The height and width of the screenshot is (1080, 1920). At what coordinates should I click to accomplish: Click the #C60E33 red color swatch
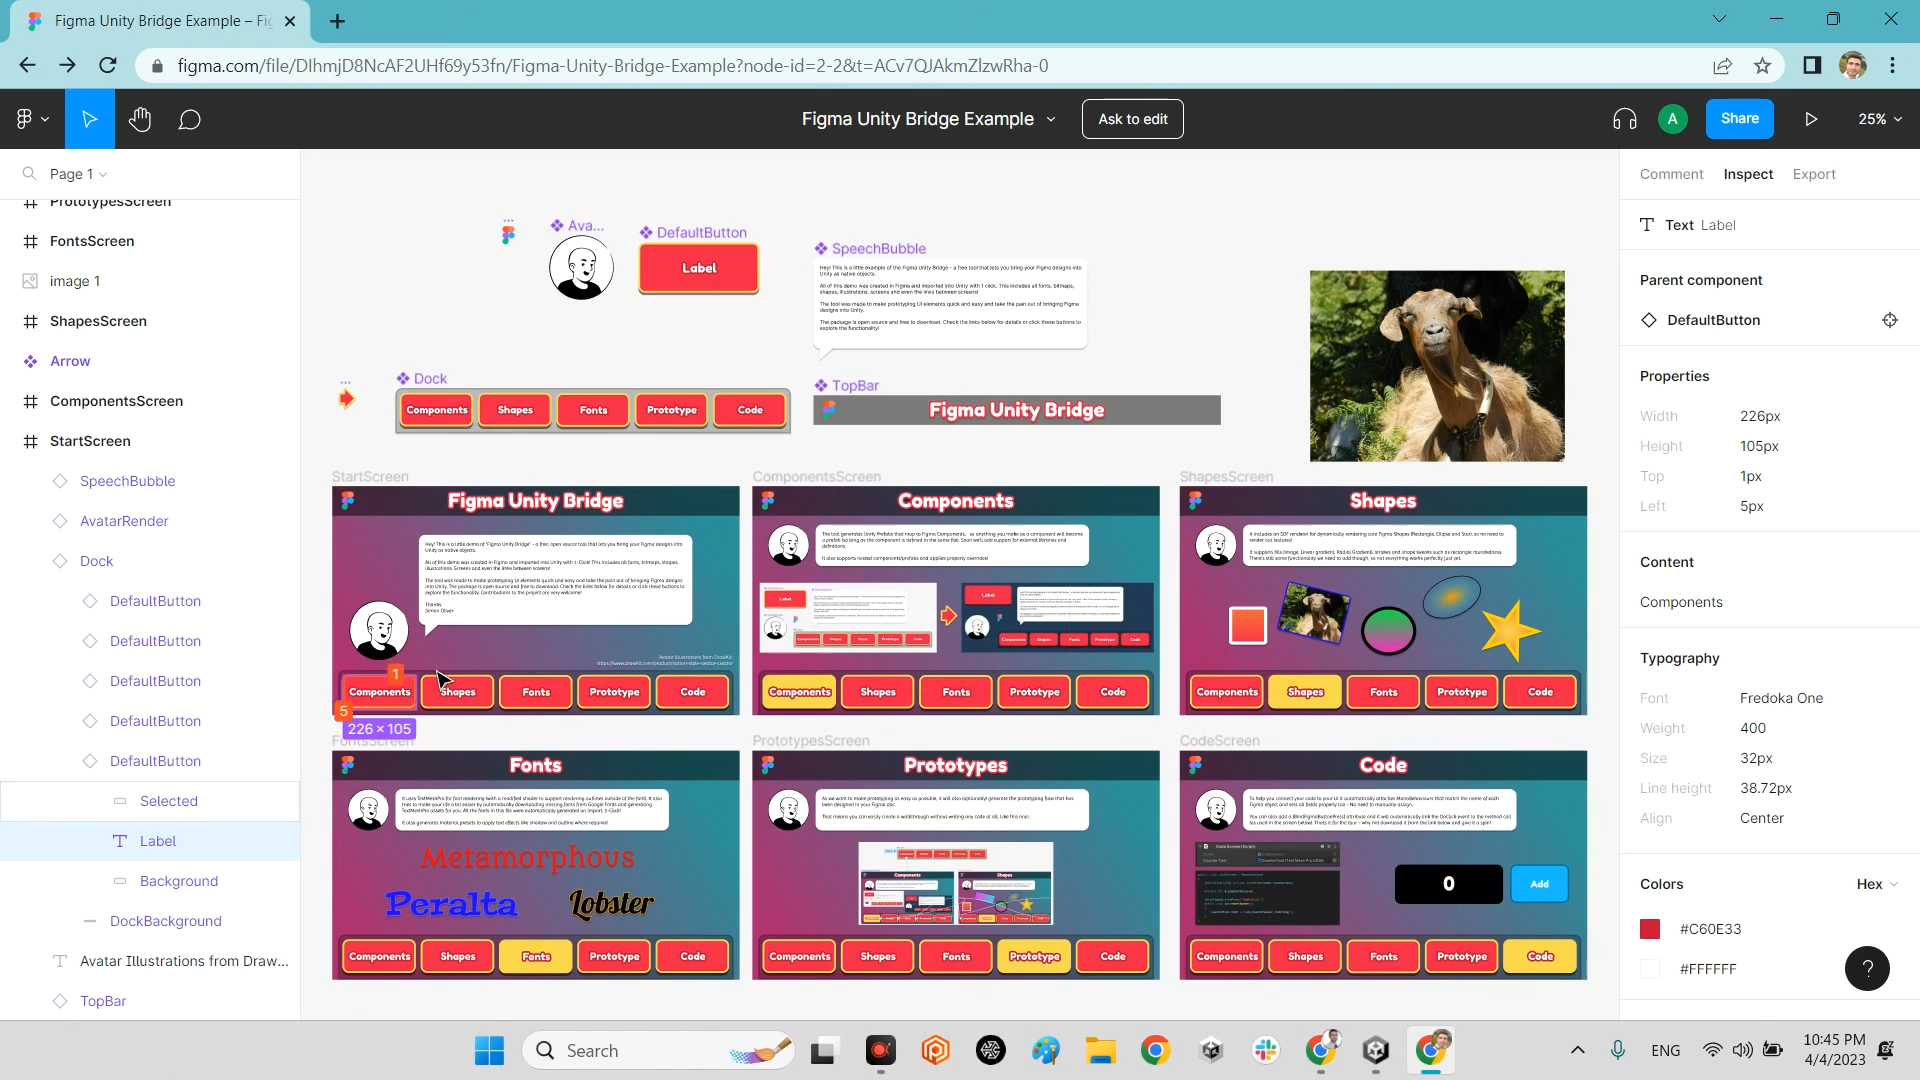tap(1650, 929)
